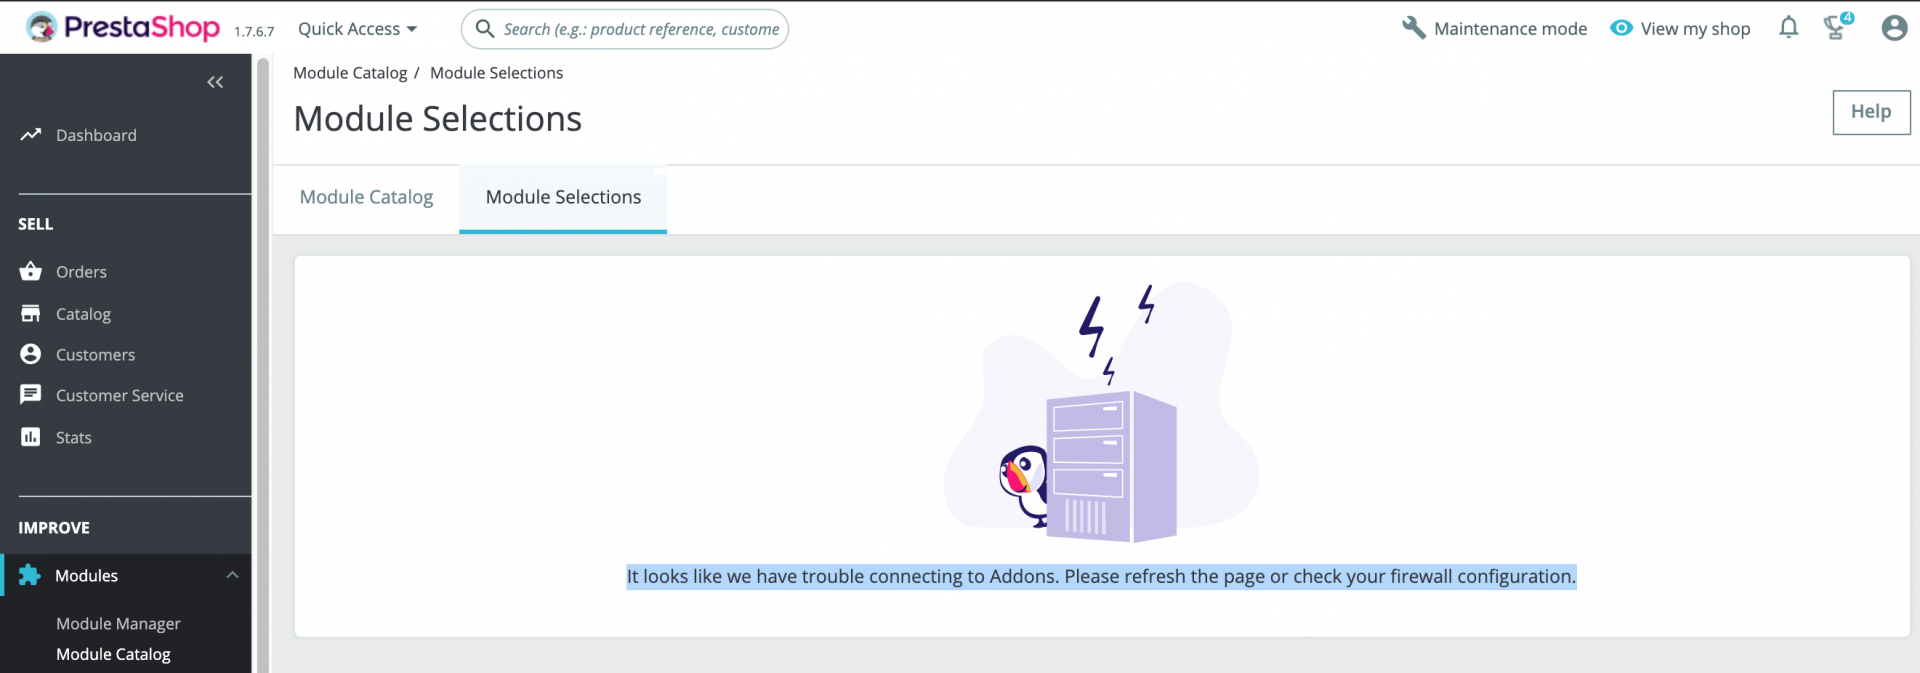This screenshot has width=1920, height=673.
Task: Collapse the Modules submenu chevron
Action: pos(232,575)
